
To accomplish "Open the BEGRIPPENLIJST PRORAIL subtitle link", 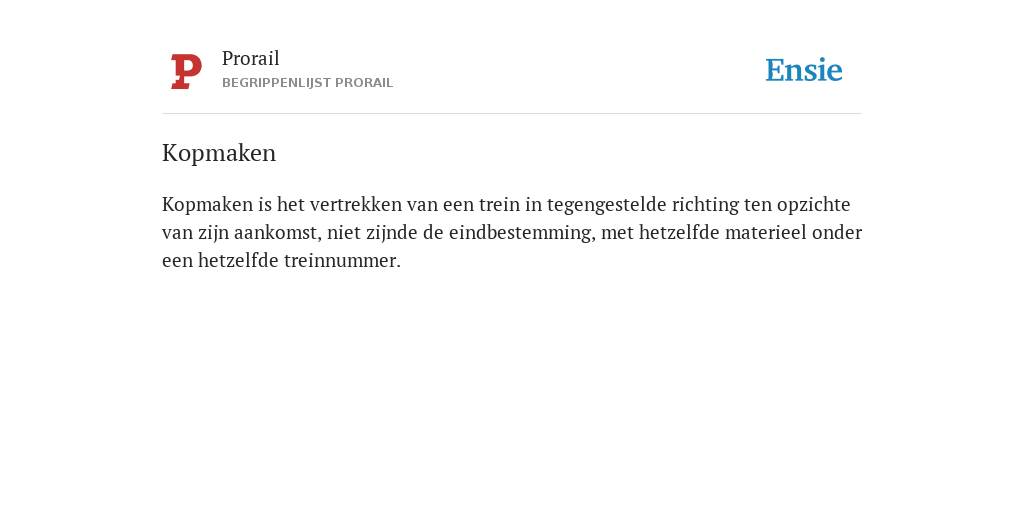I will (308, 83).
